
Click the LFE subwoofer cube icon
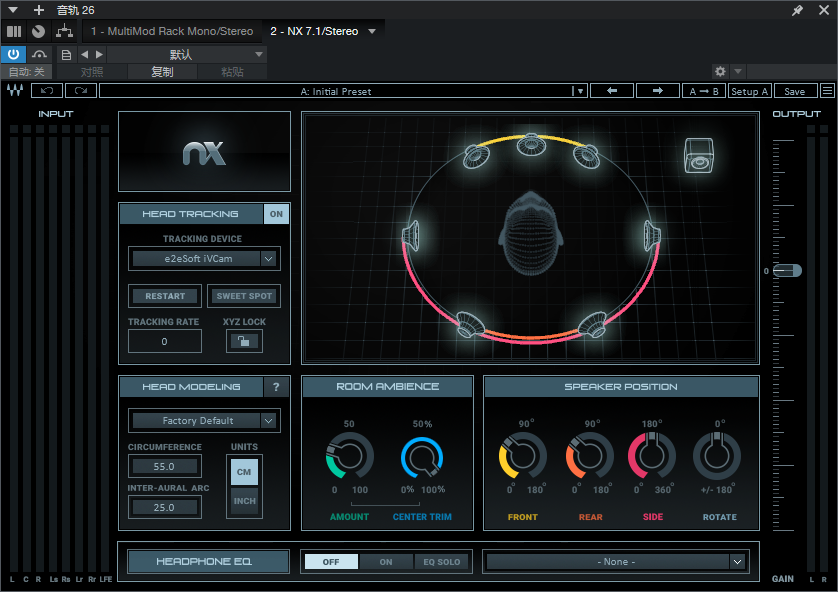pyautogui.click(x=699, y=155)
